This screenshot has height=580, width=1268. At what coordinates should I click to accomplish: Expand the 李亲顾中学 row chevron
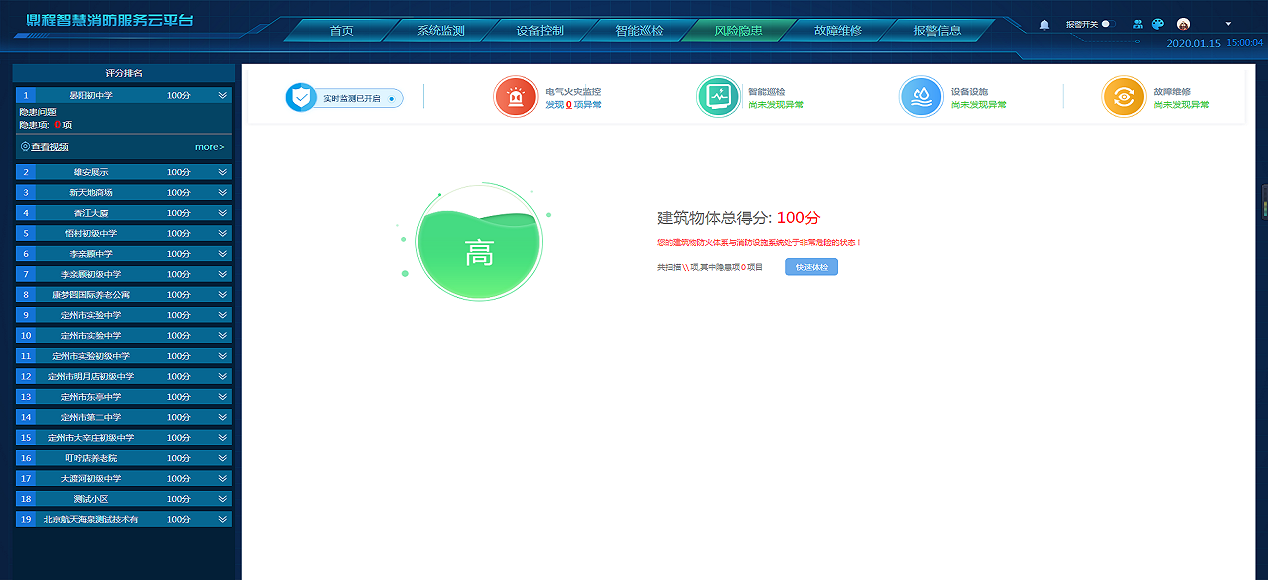[x=223, y=254]
